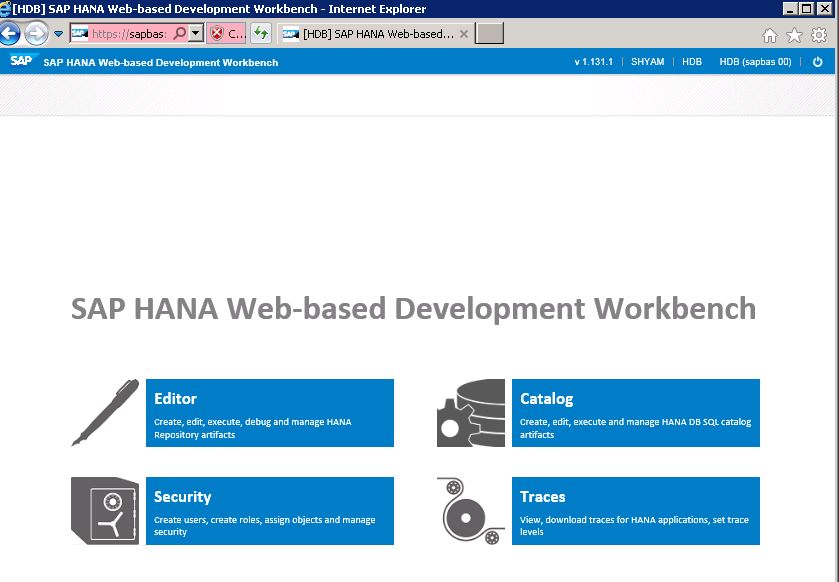Expand the address bar autocomplete dropdown
This screenshot has height=582, width=839.
click(196, 33)
